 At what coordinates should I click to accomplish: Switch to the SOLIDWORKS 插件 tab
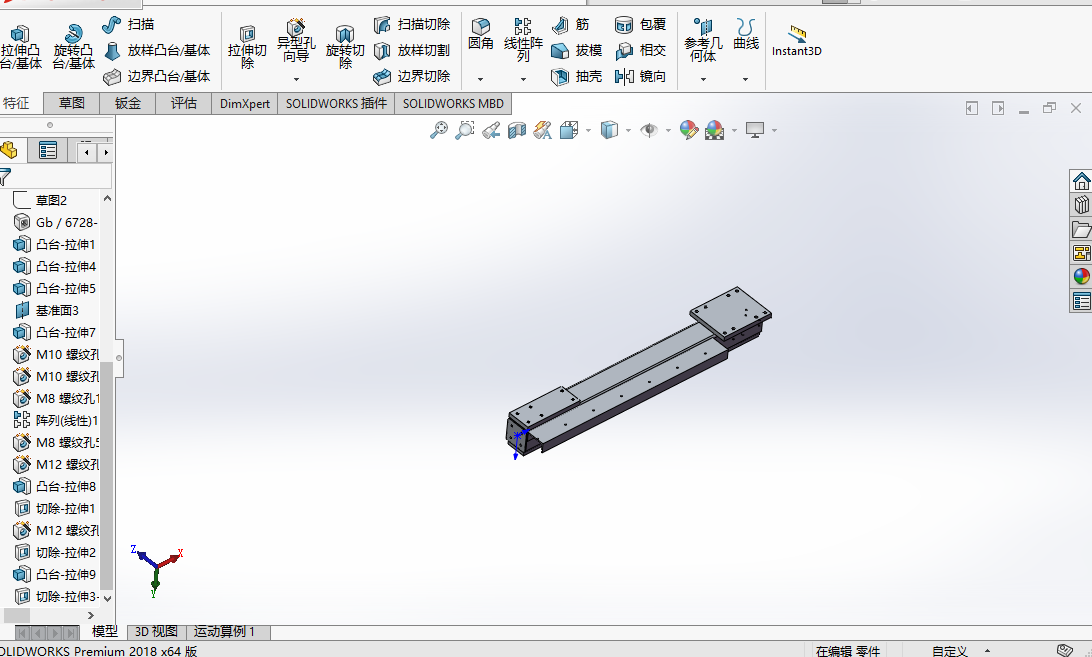coord(336,103)
